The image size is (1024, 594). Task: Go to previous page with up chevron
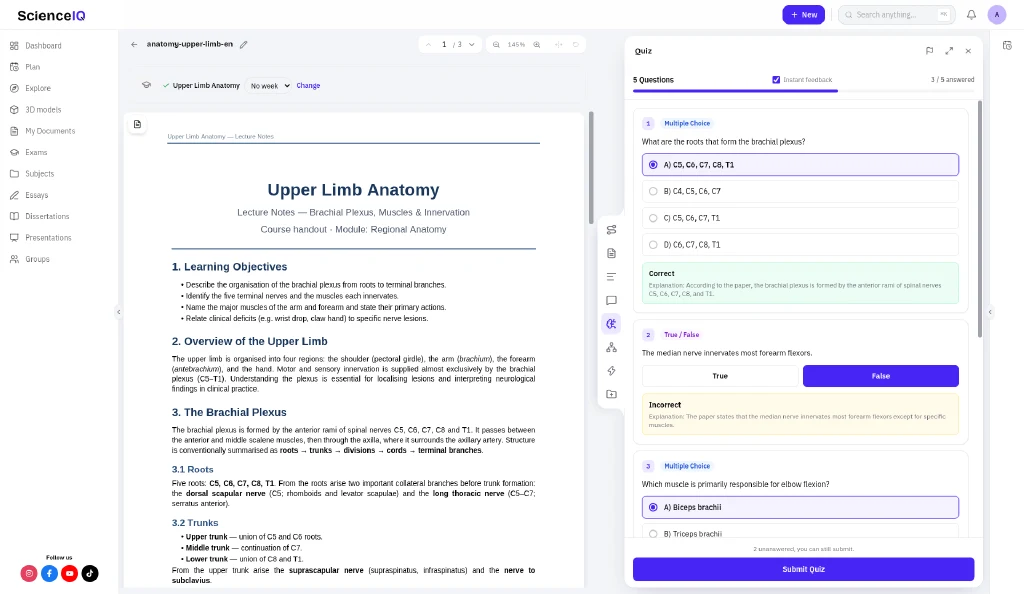tap(428, 44)
